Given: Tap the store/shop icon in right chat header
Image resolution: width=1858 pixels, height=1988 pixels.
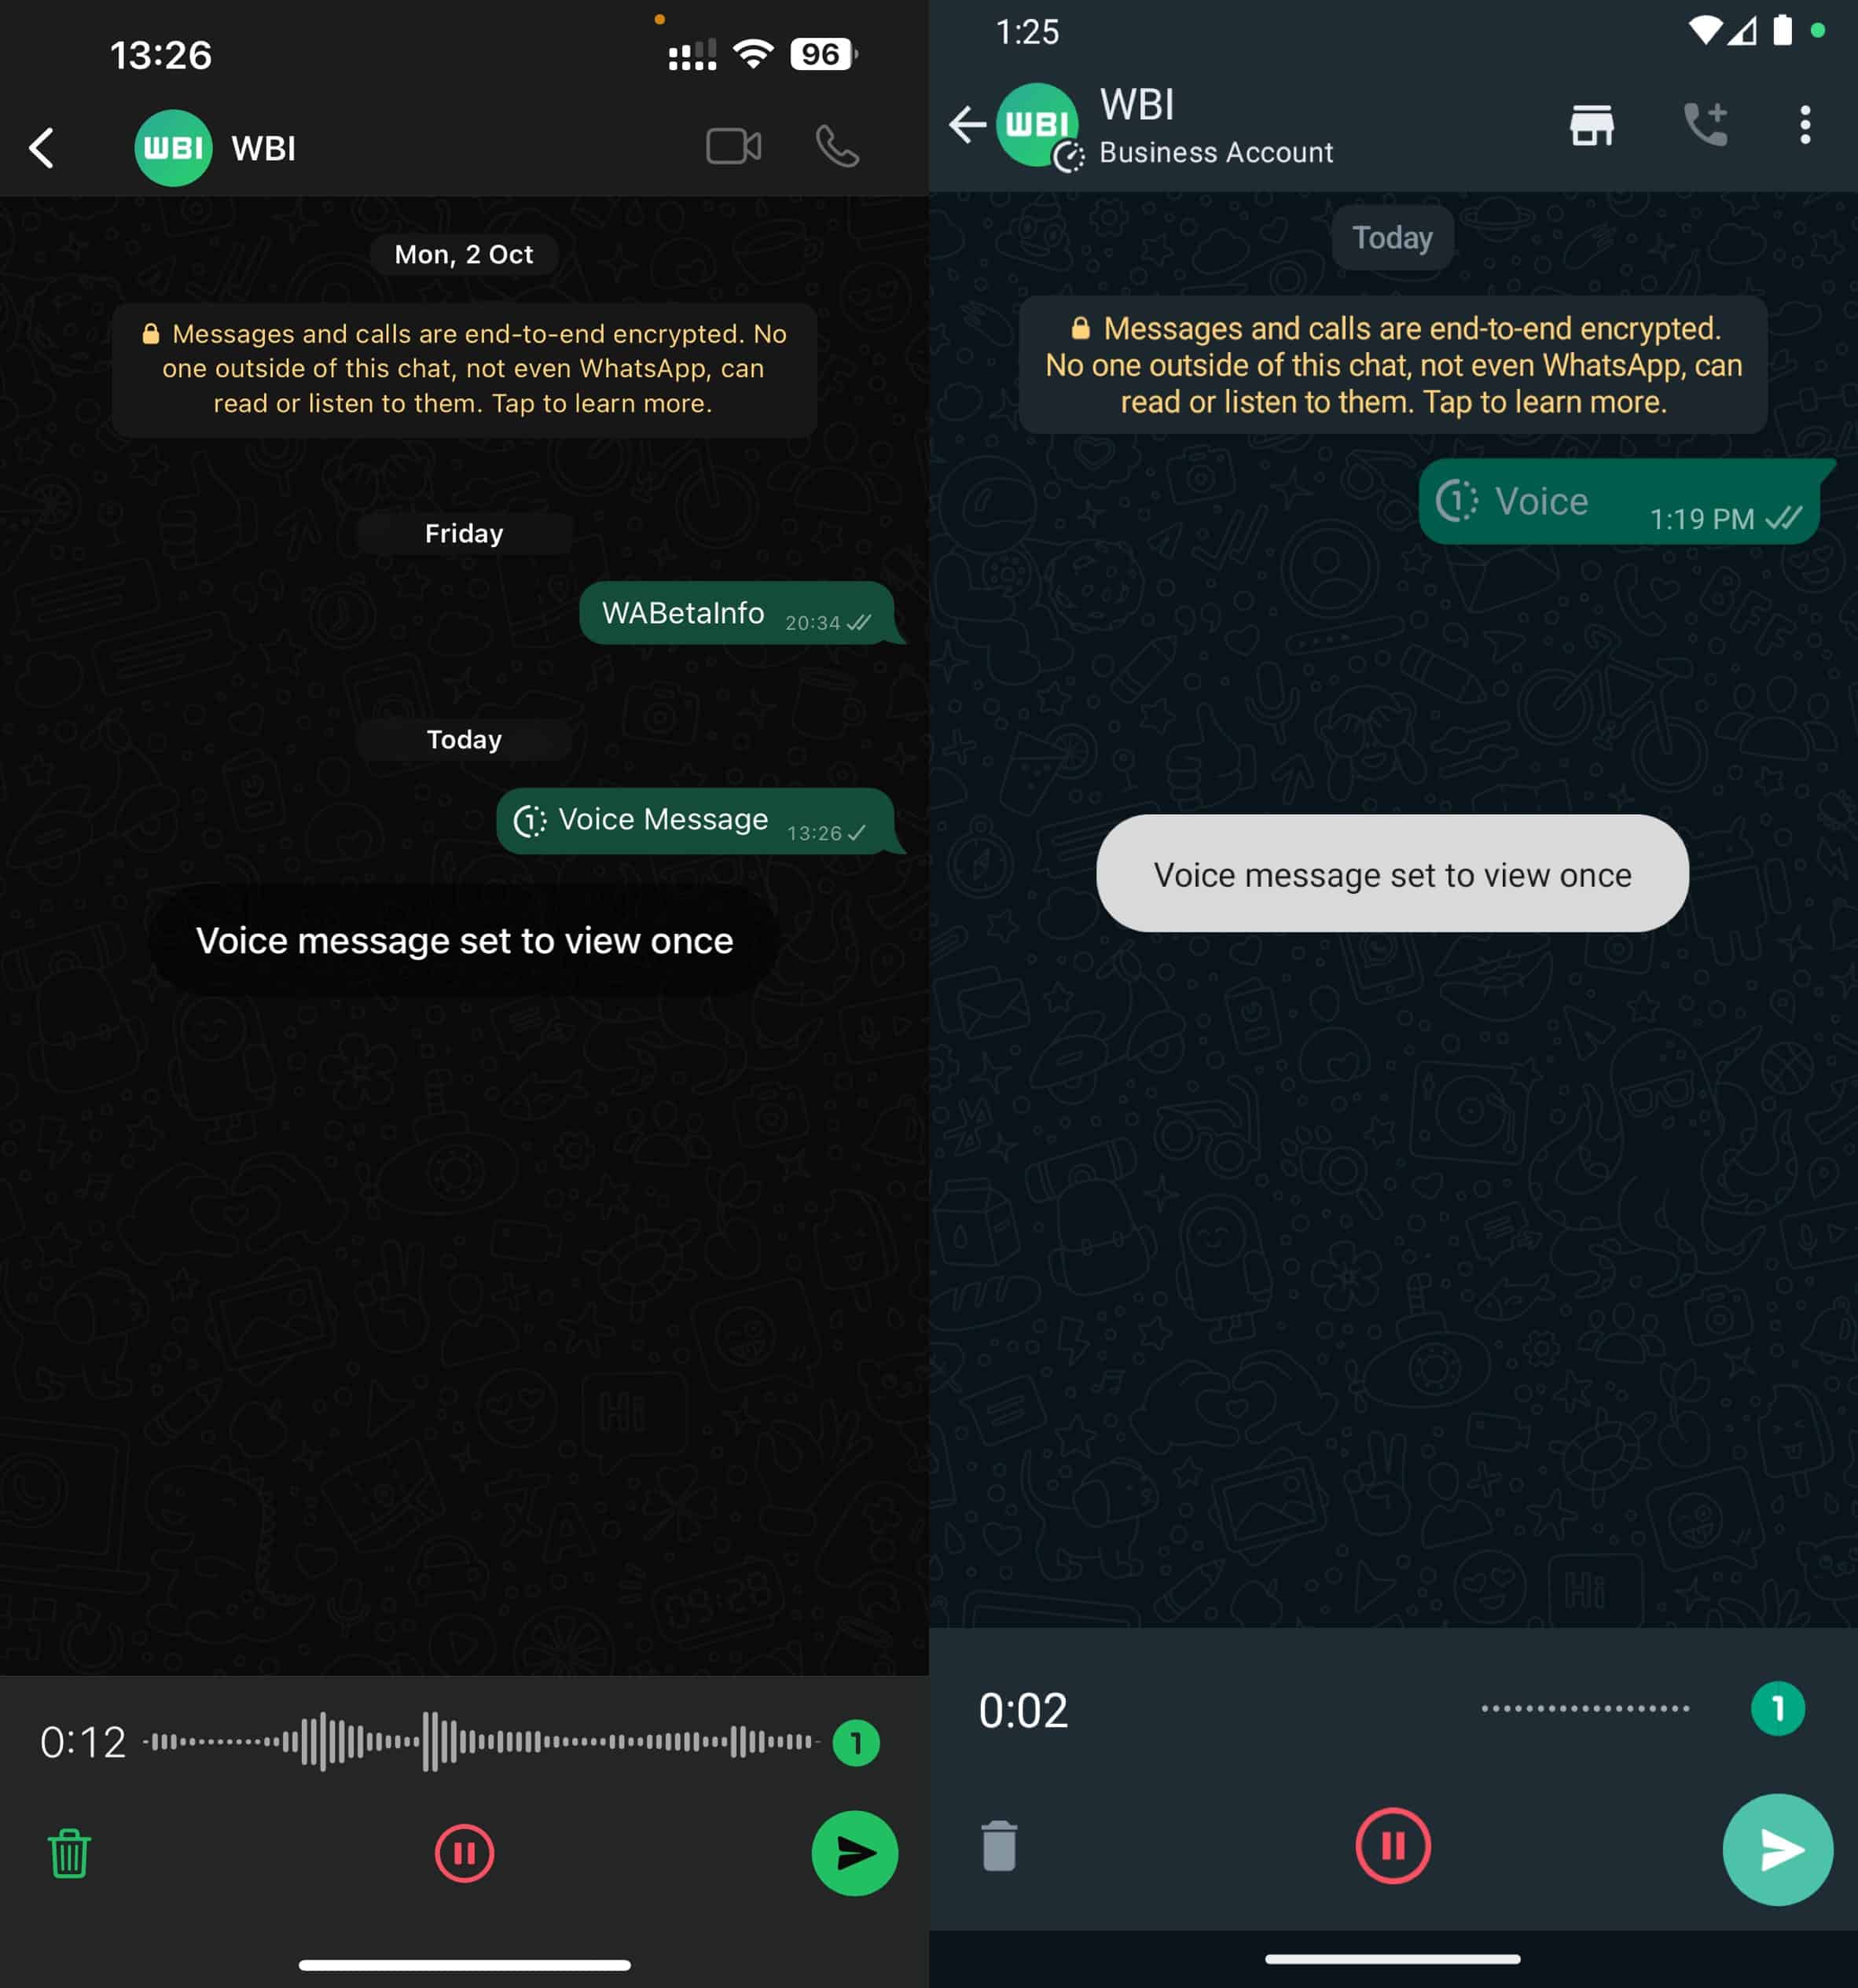Looking at the screenshot, I should [1591, 123].
